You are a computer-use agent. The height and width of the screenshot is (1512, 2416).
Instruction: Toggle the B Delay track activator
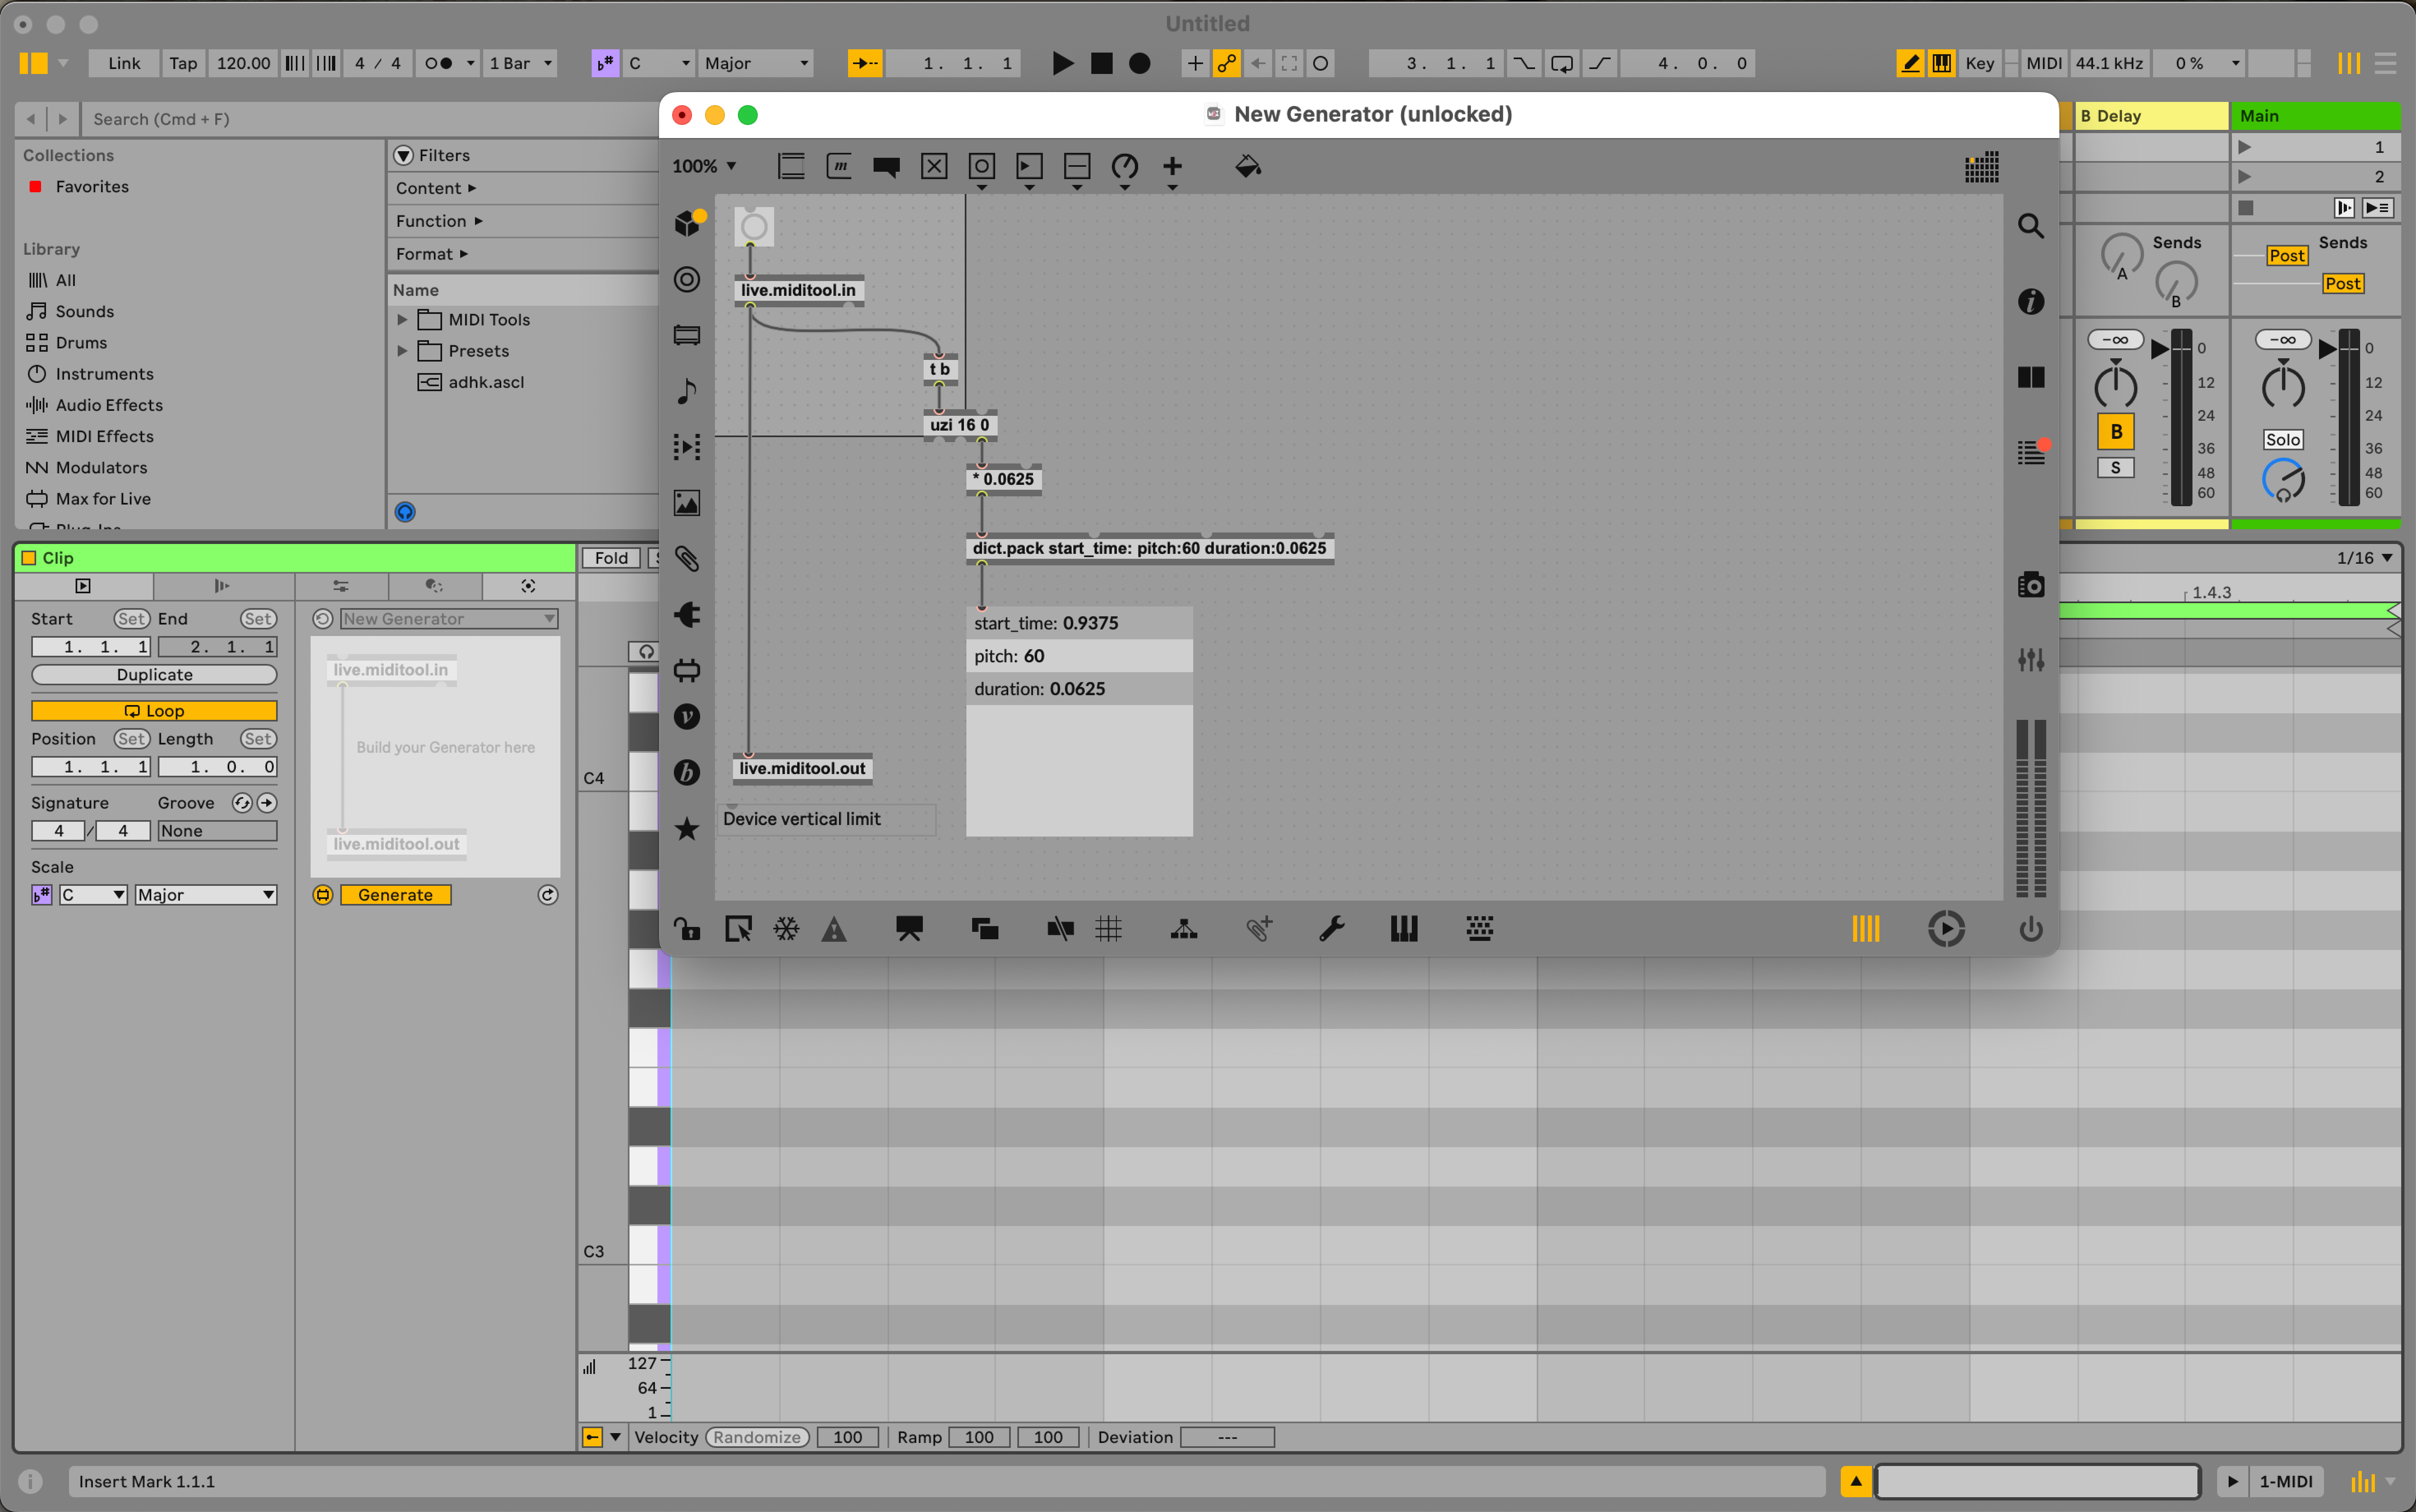click(x=2116, y=431)
